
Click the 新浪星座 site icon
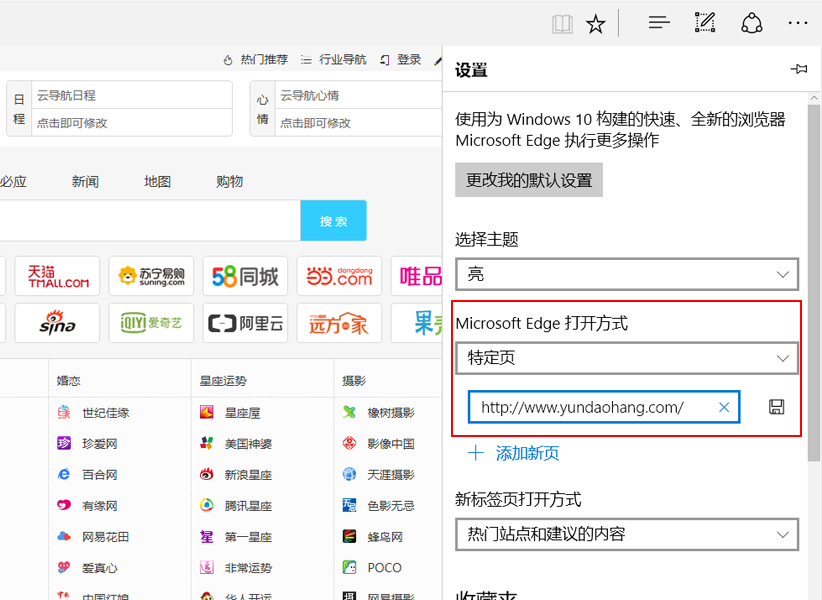click(207, 474)
